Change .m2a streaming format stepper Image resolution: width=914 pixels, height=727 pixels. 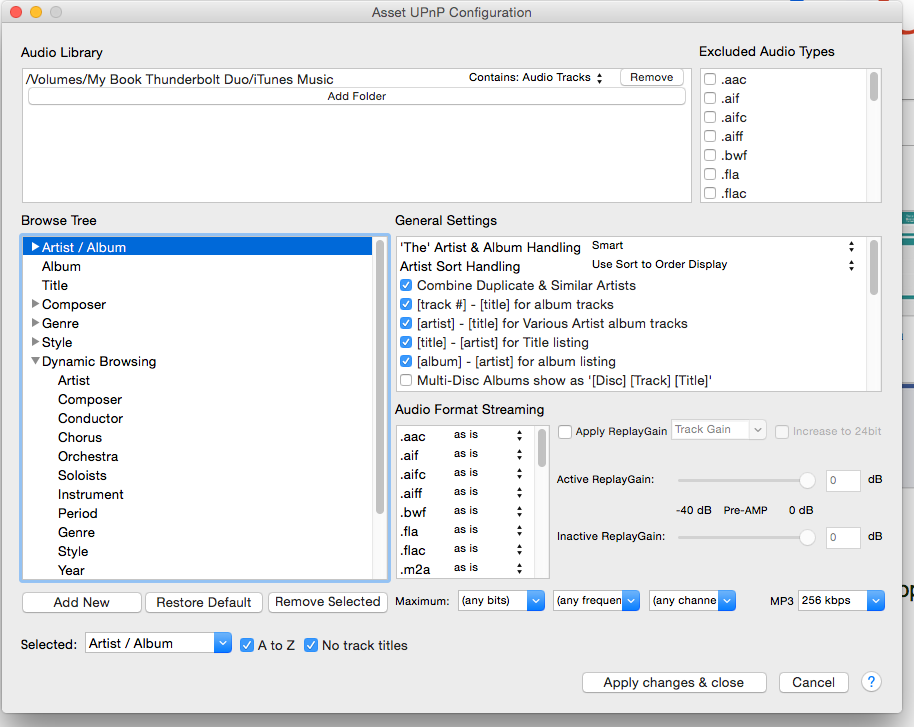[519, 568]
